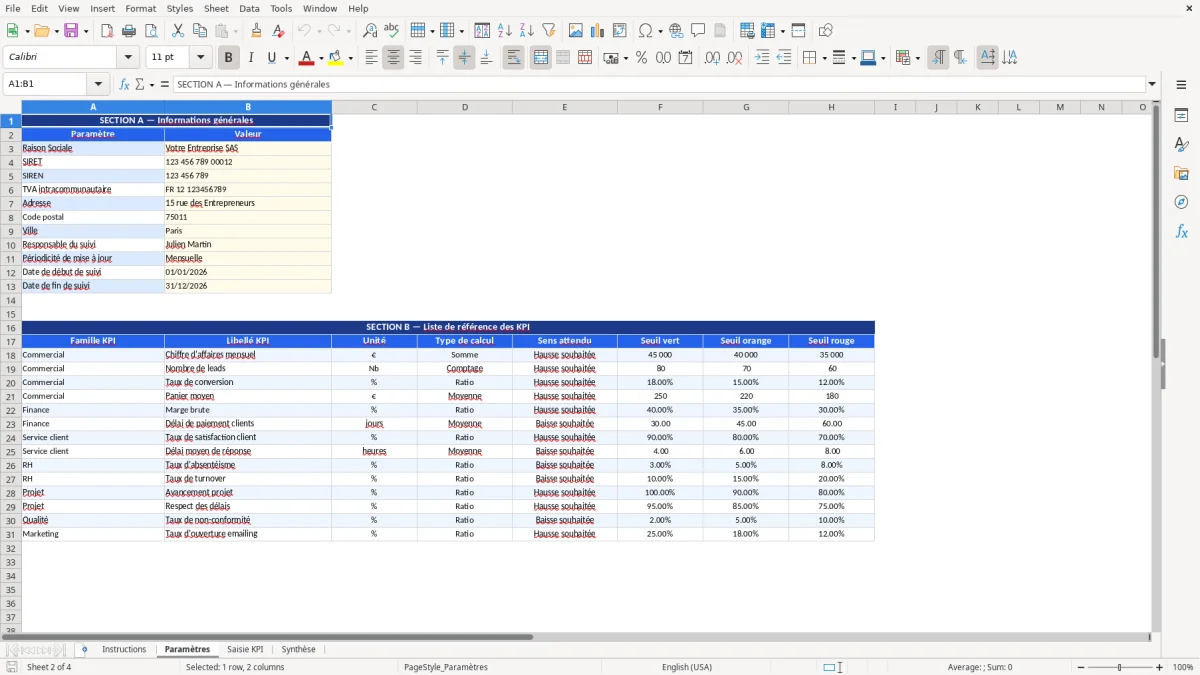Open the Sheet menu
Screen dimensions: 1200x675
click(x=216, y=8)
